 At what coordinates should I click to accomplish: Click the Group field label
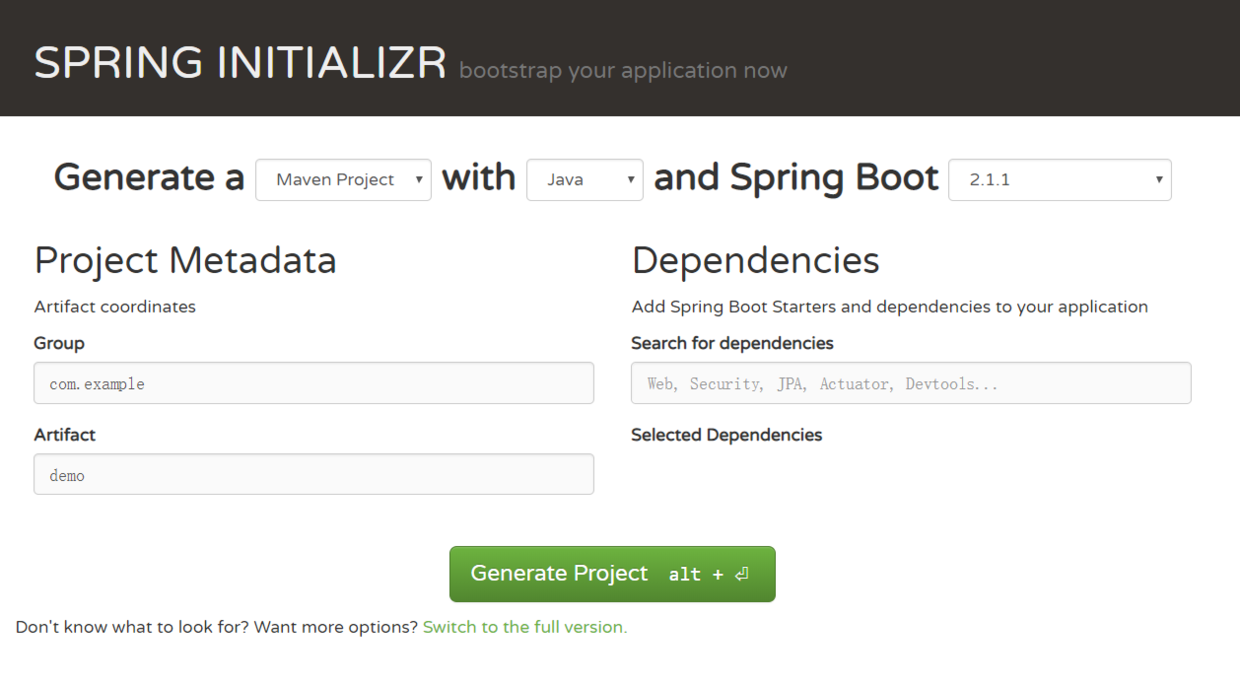click(x=59, y=343)
